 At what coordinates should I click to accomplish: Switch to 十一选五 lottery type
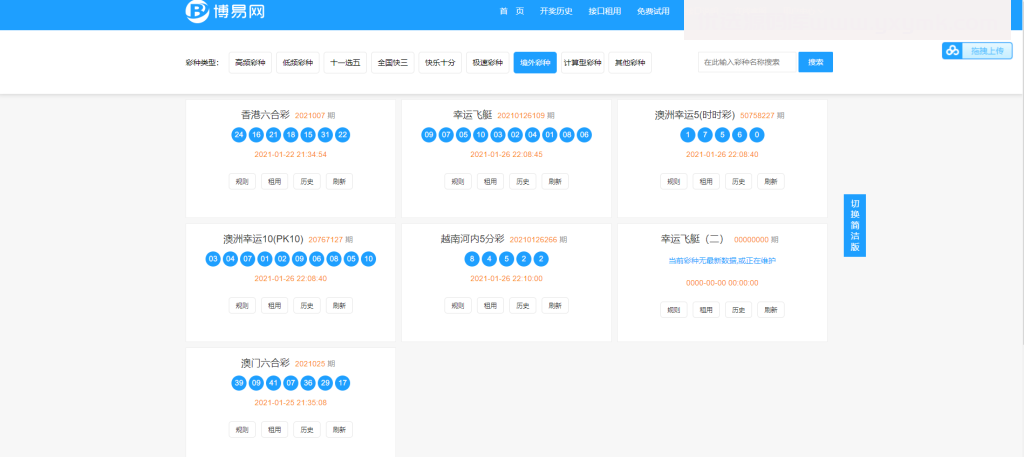coord(345,63)
